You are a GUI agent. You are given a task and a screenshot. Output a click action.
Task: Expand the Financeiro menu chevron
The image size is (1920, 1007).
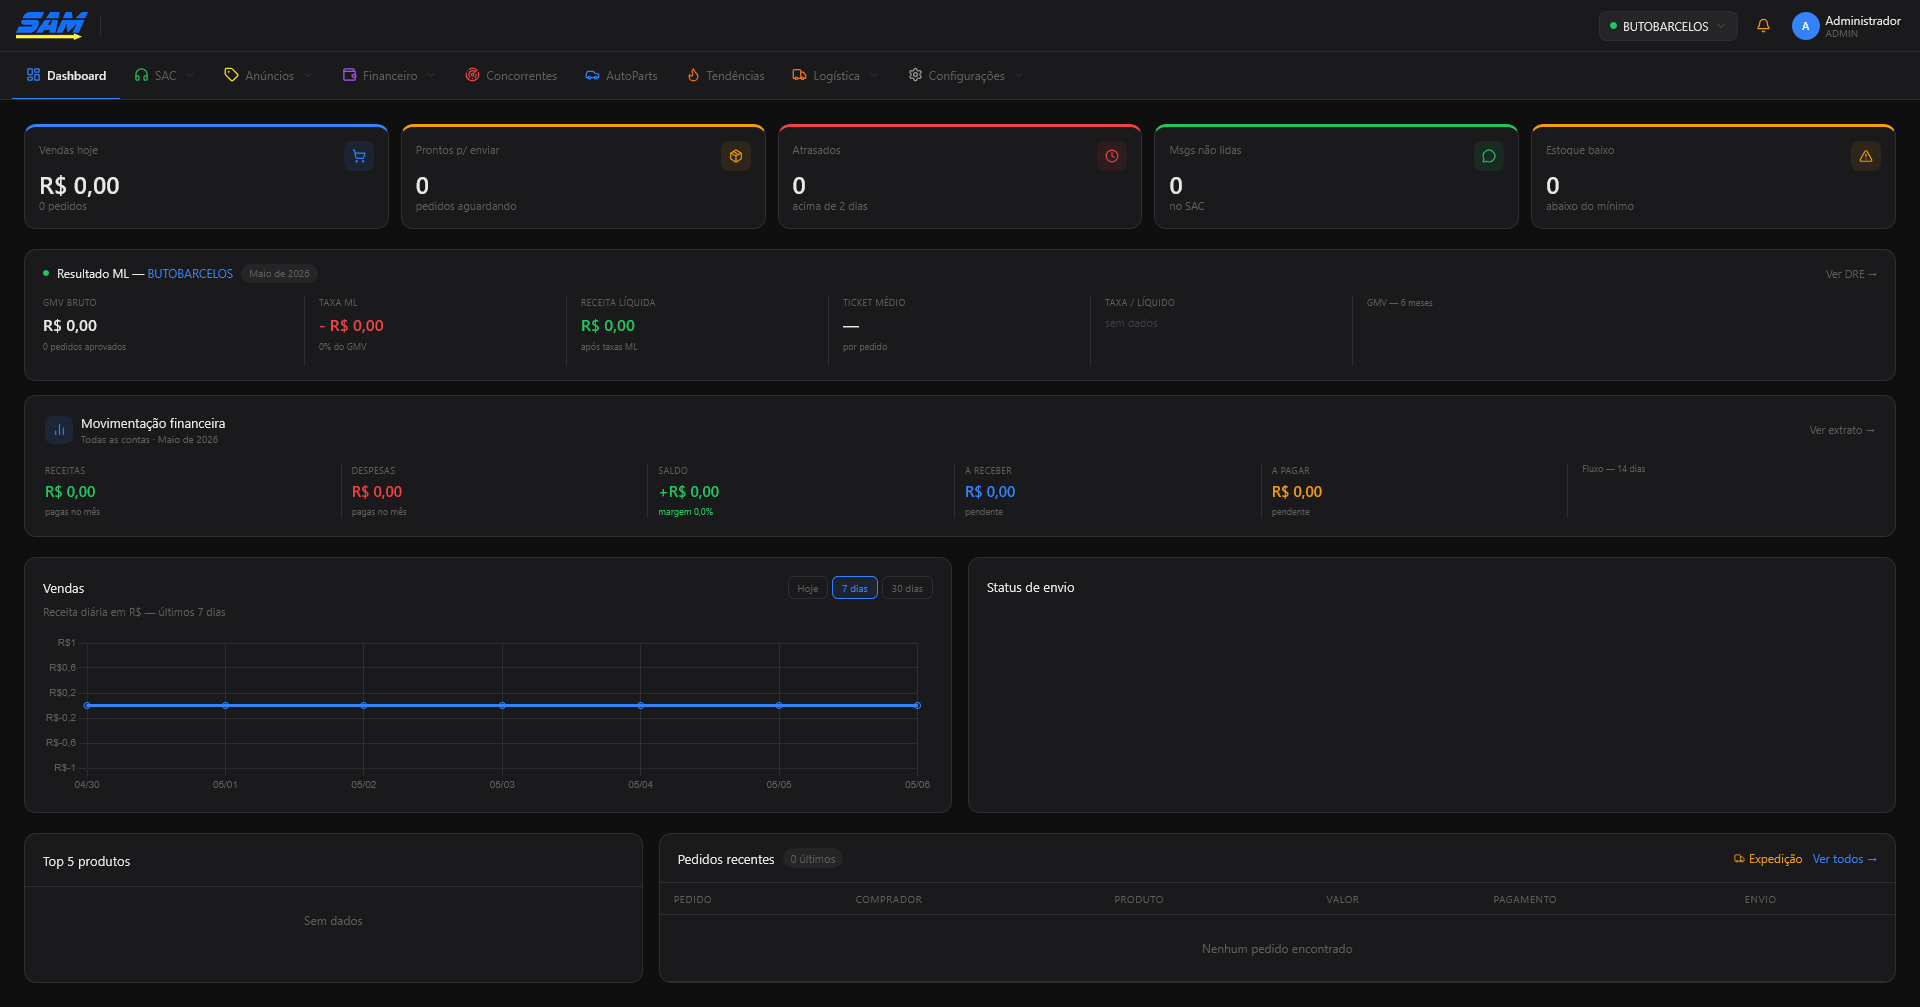(431, 75)
